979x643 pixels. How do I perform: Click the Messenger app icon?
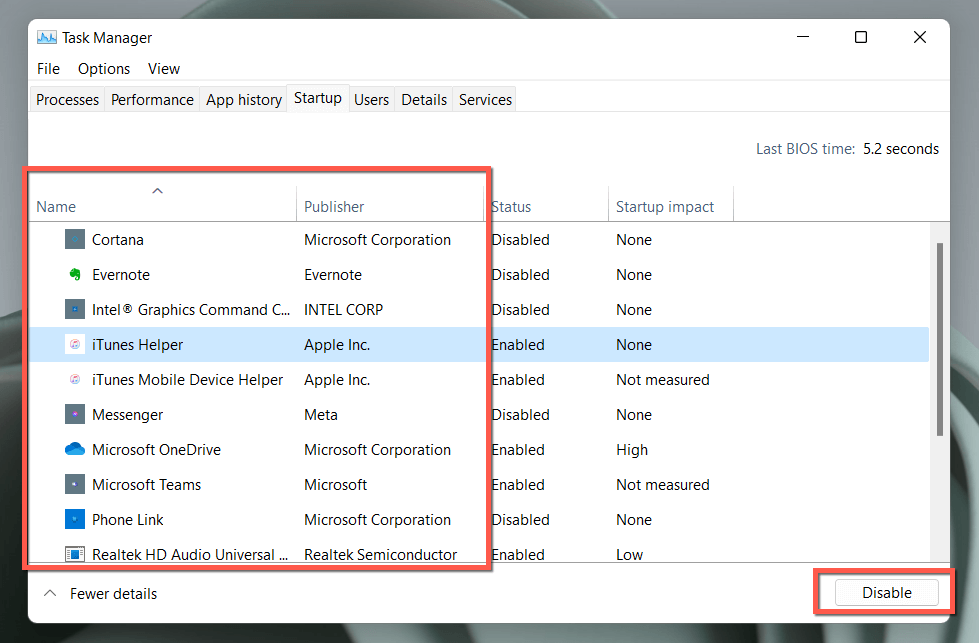coord(75,415)
